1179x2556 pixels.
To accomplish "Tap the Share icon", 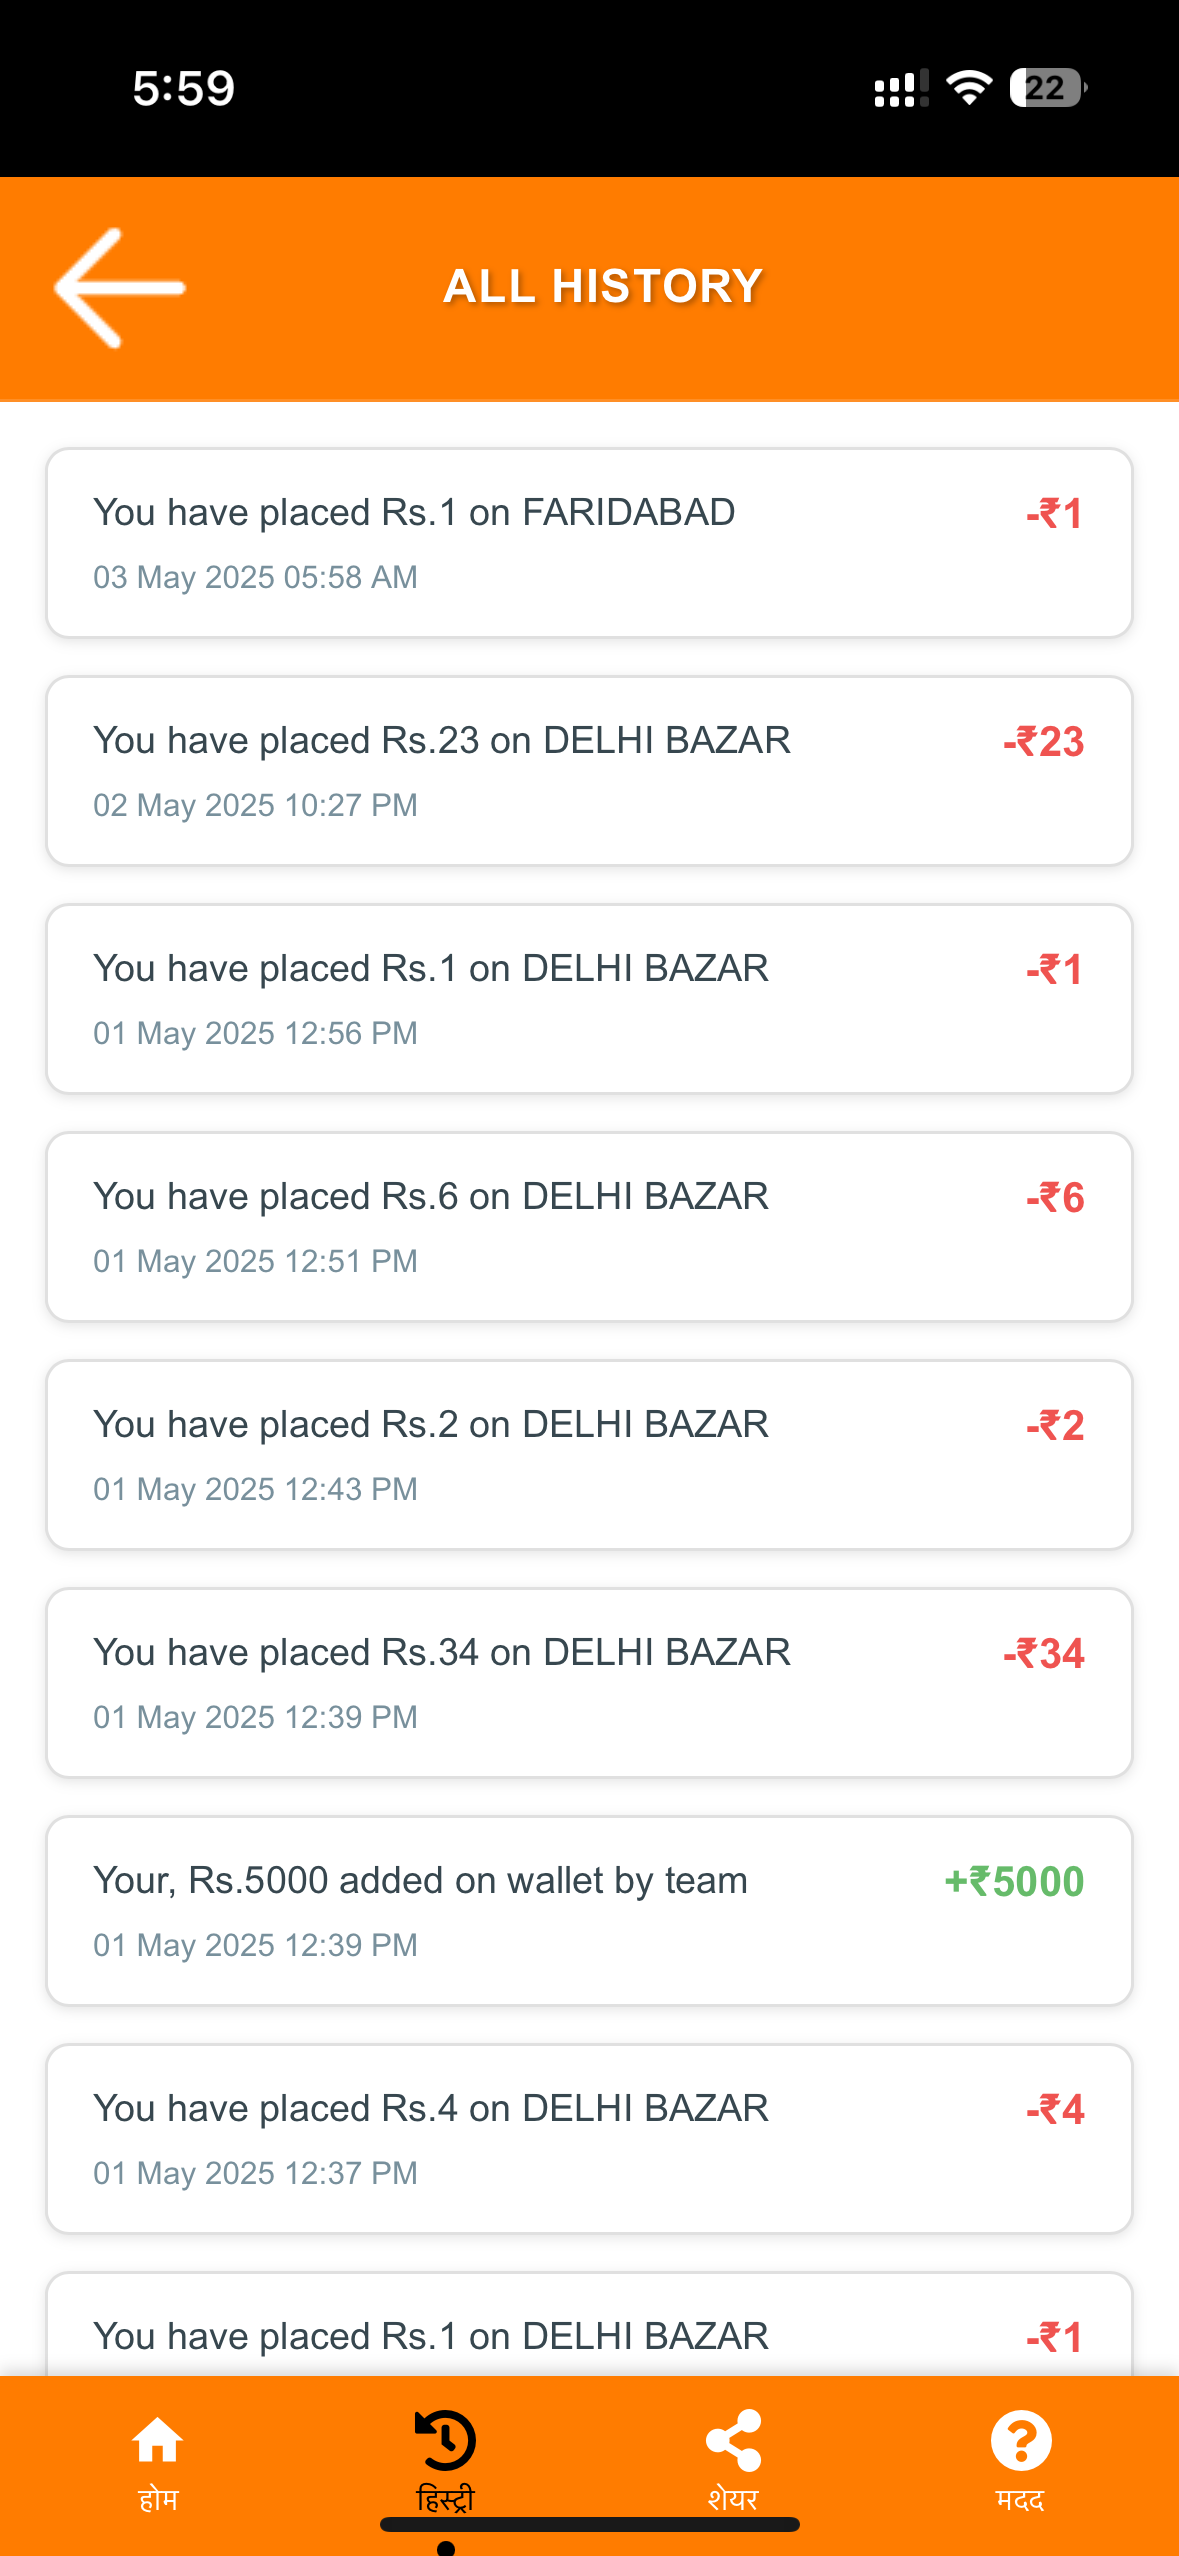I will (x=733, y=2441).
